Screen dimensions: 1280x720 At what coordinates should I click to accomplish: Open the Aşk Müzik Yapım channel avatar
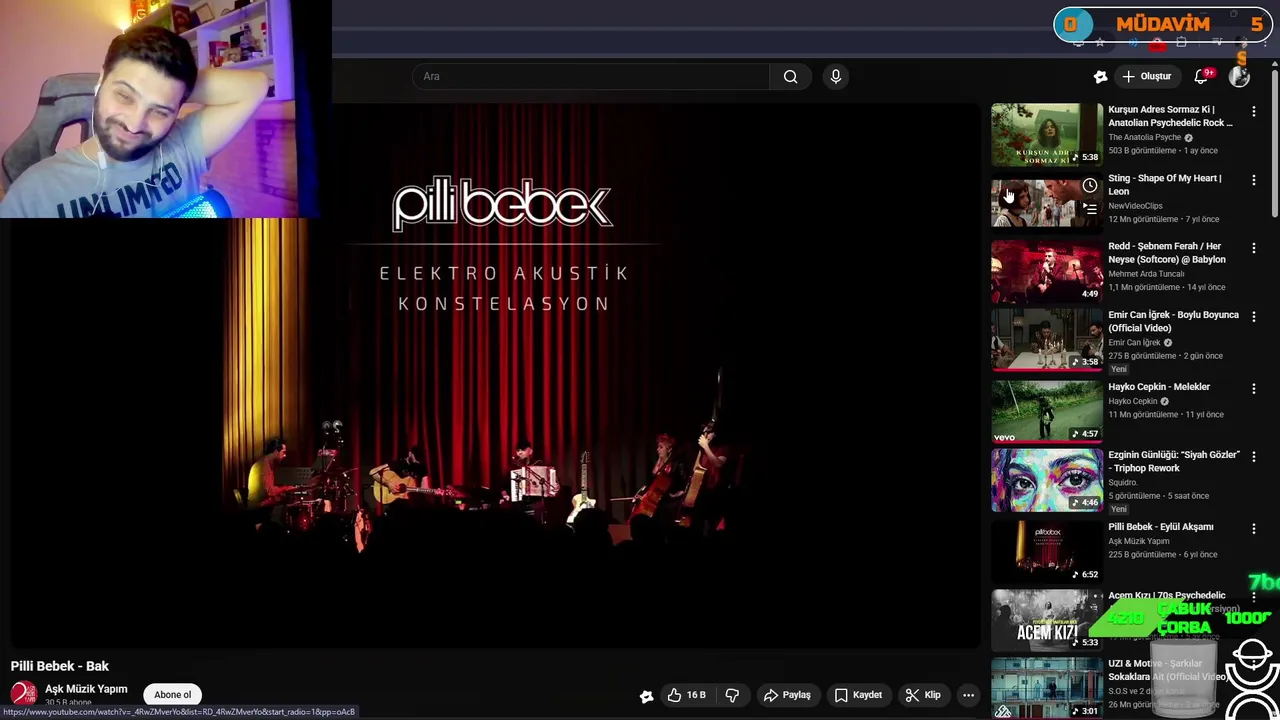click(24, 694)
